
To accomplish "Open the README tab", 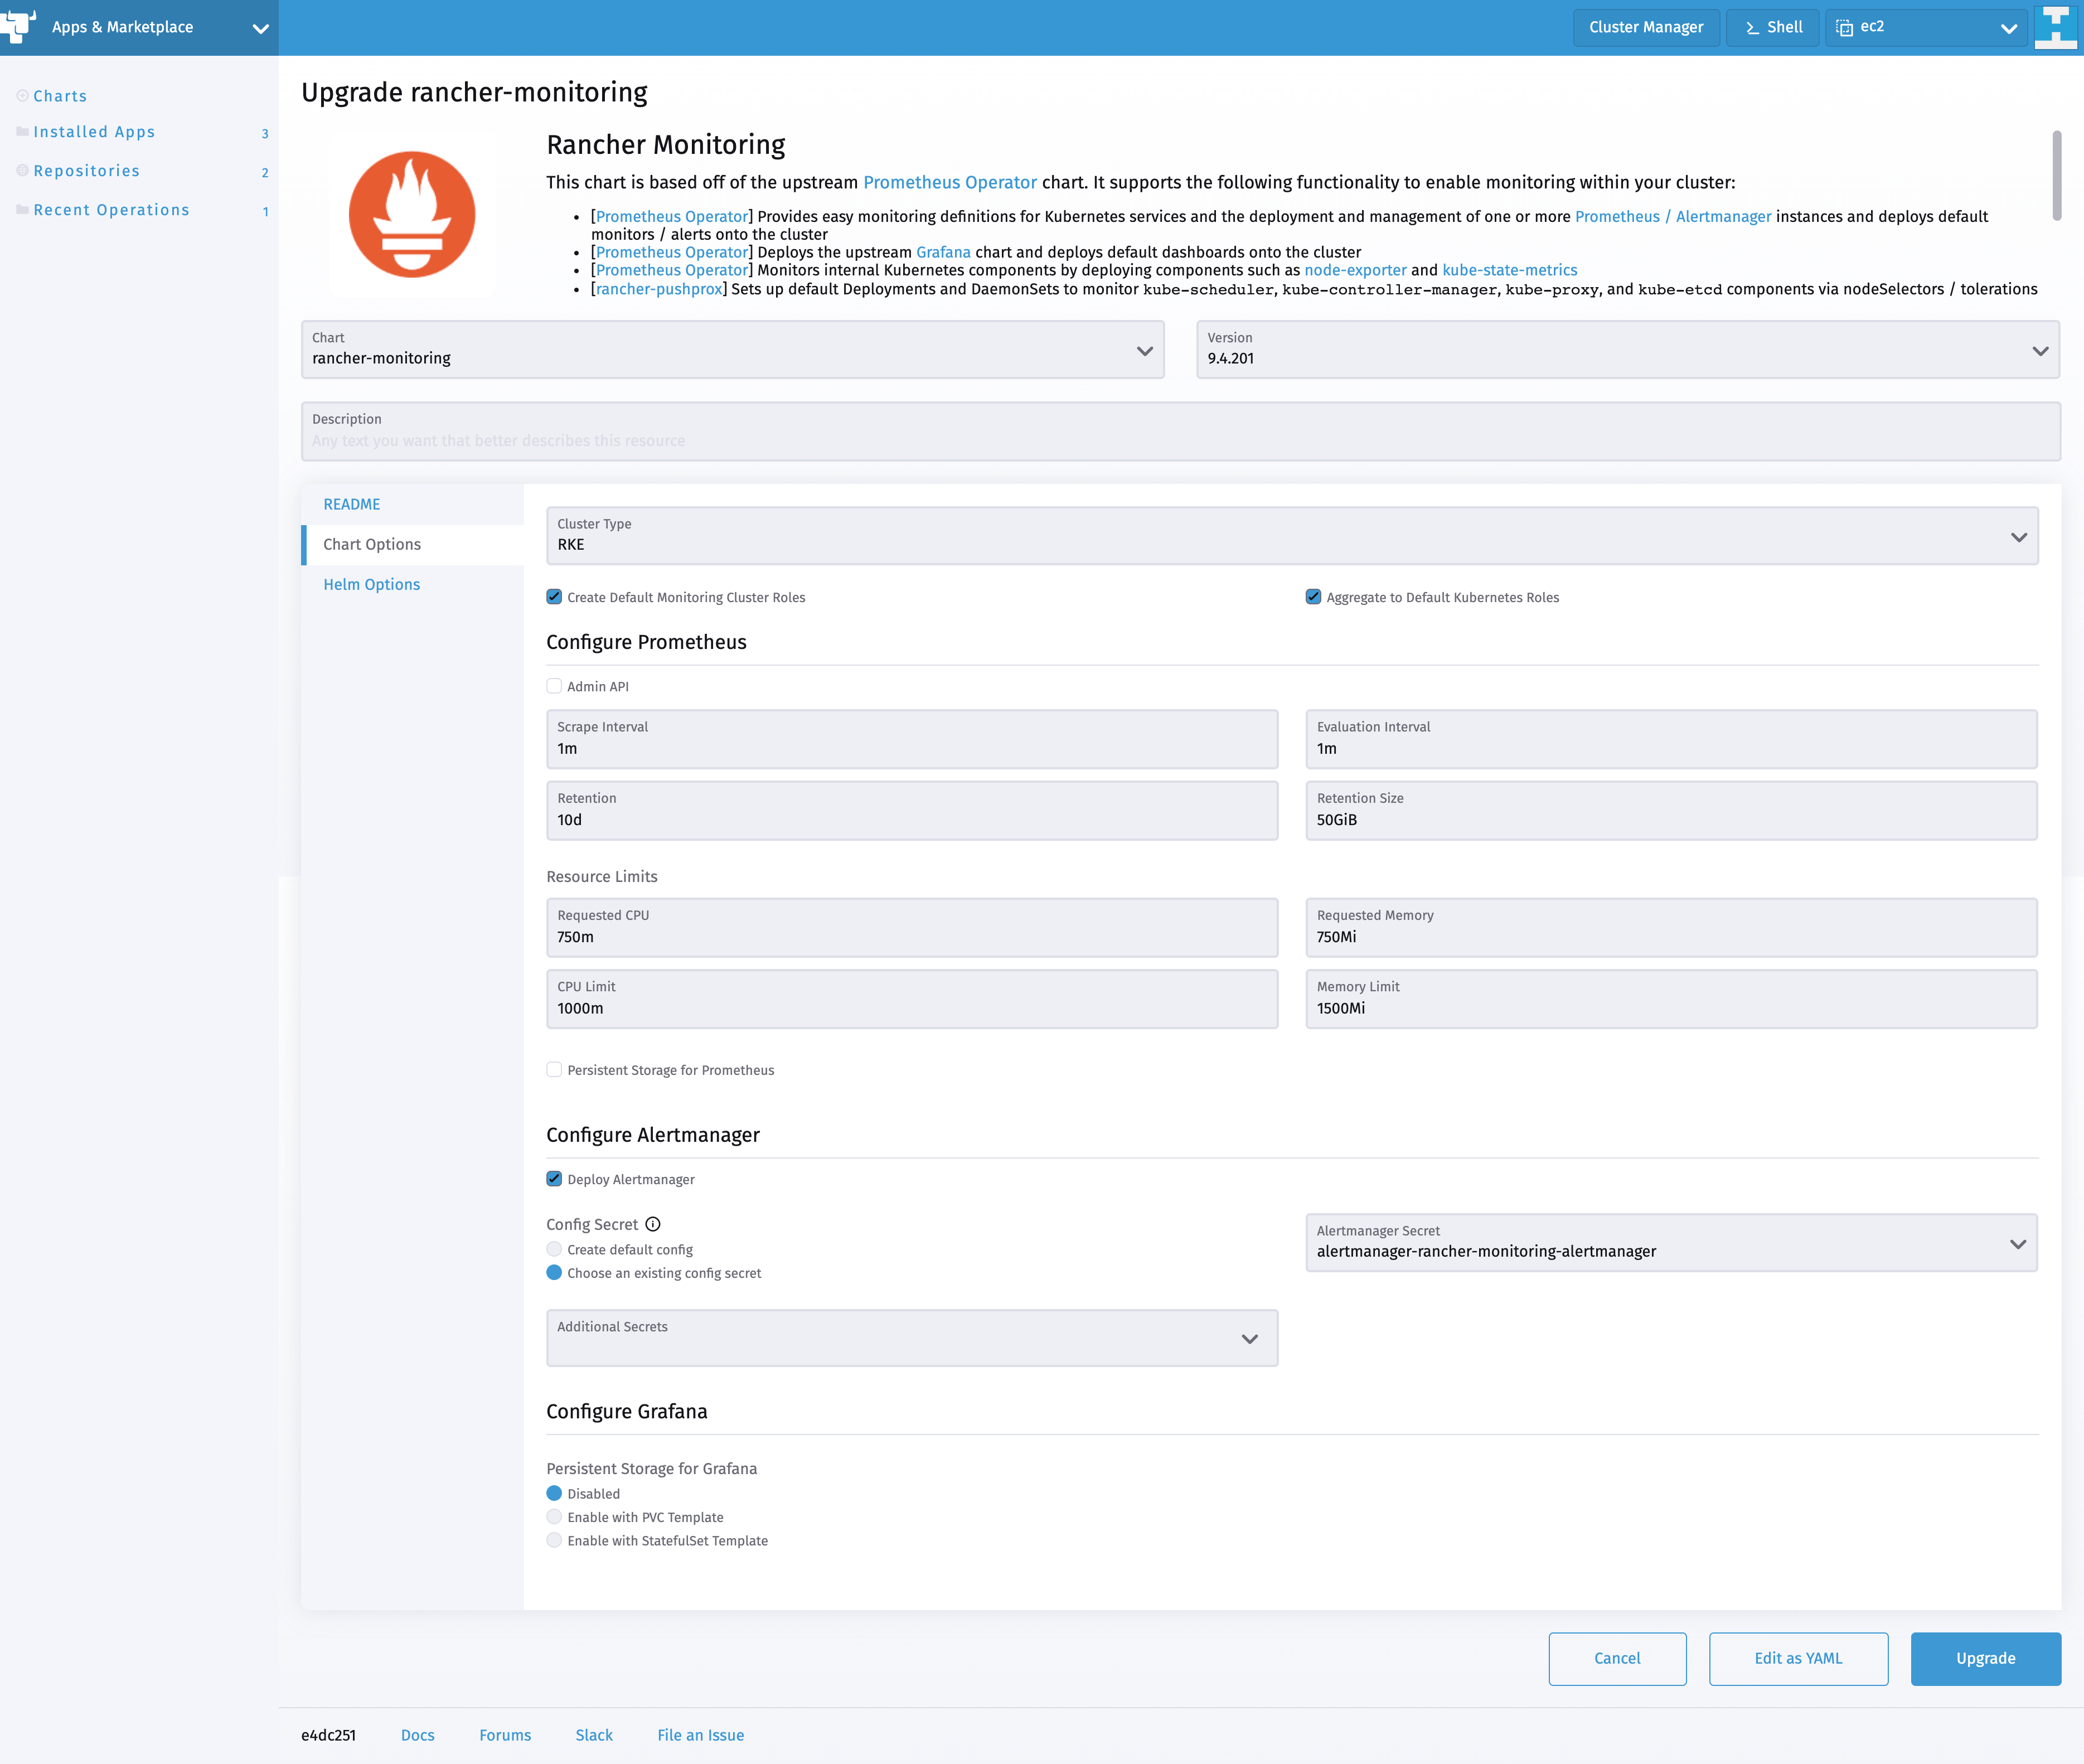I will pos(351,504).
